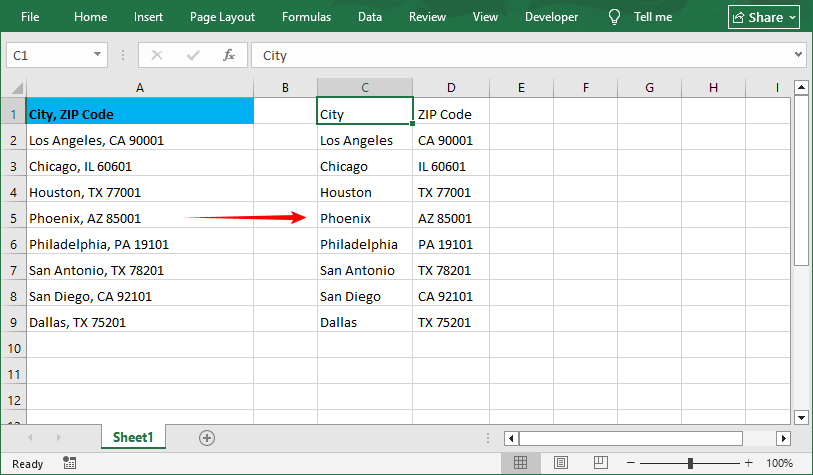Select column D header
This screenshot has width=813, height=475.
pos(451,88)
